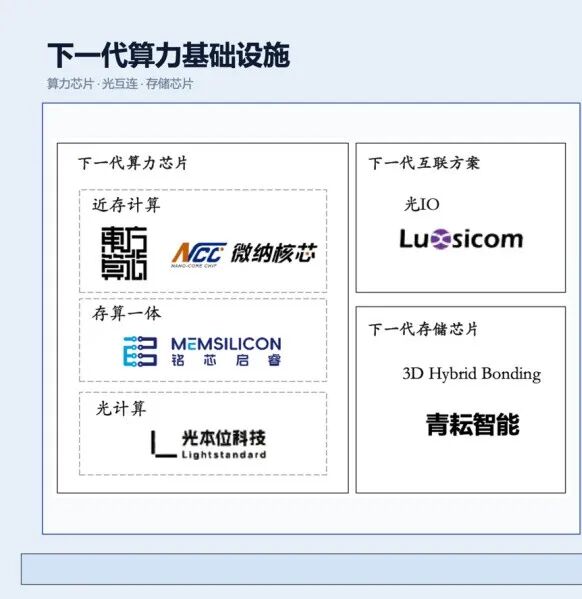Image resolution: width=582 pixels, height=599 pixels.
Task: Click the Lightstandard L-shaped logo mark
Action: (164, 444)
